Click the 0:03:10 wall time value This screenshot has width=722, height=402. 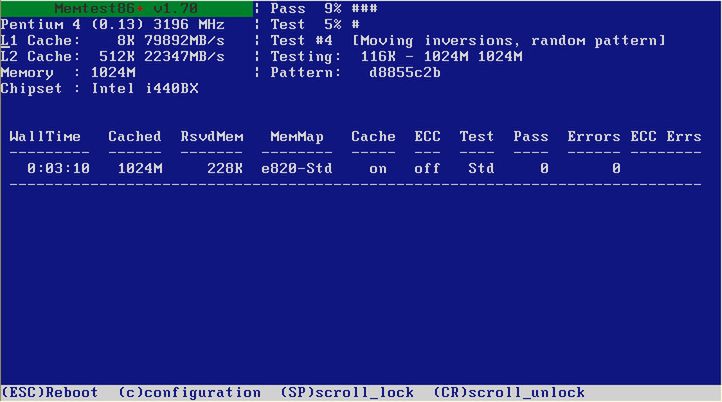pyautogui.click(x=58, y=169)
